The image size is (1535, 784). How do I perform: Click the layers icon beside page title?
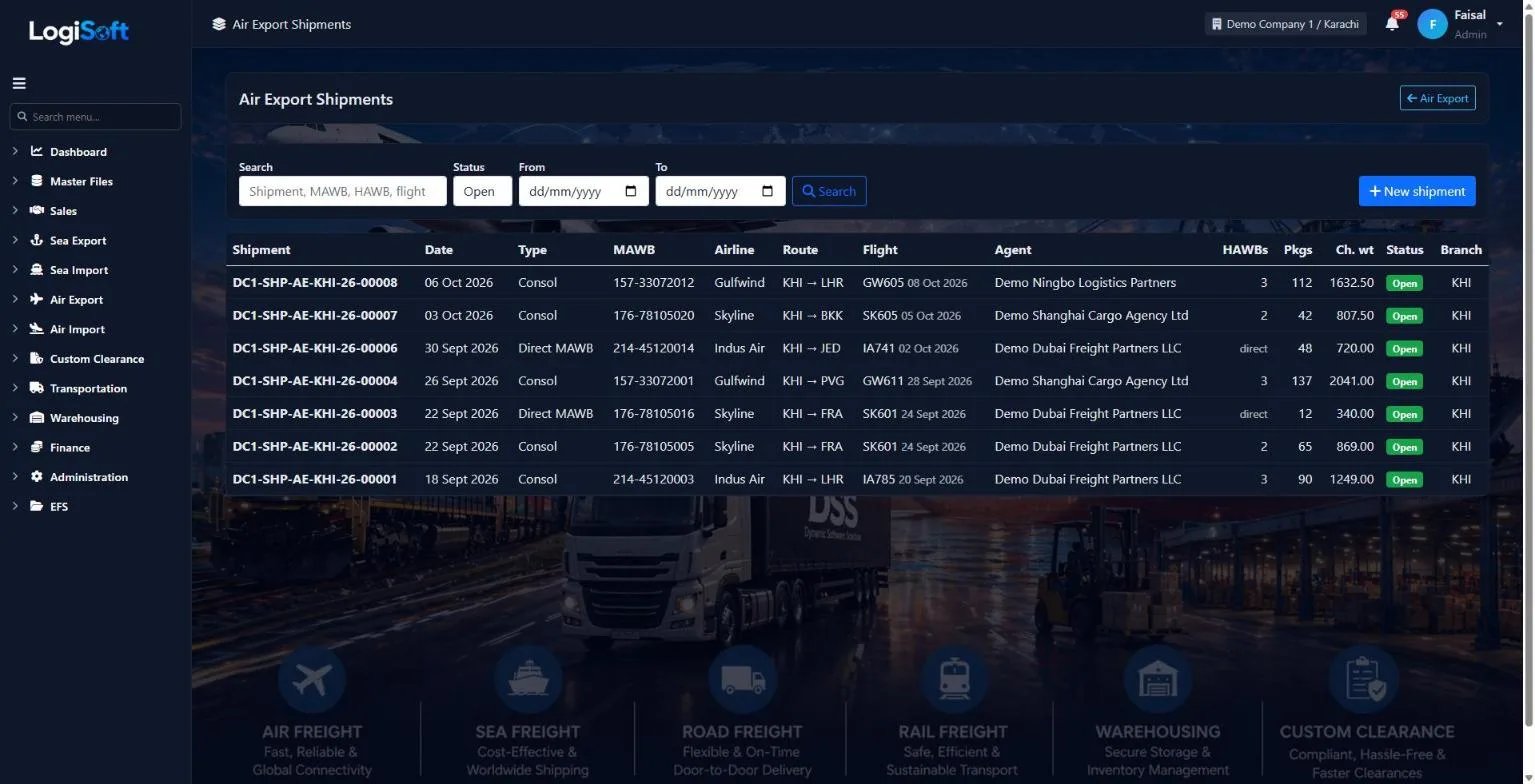219,24
